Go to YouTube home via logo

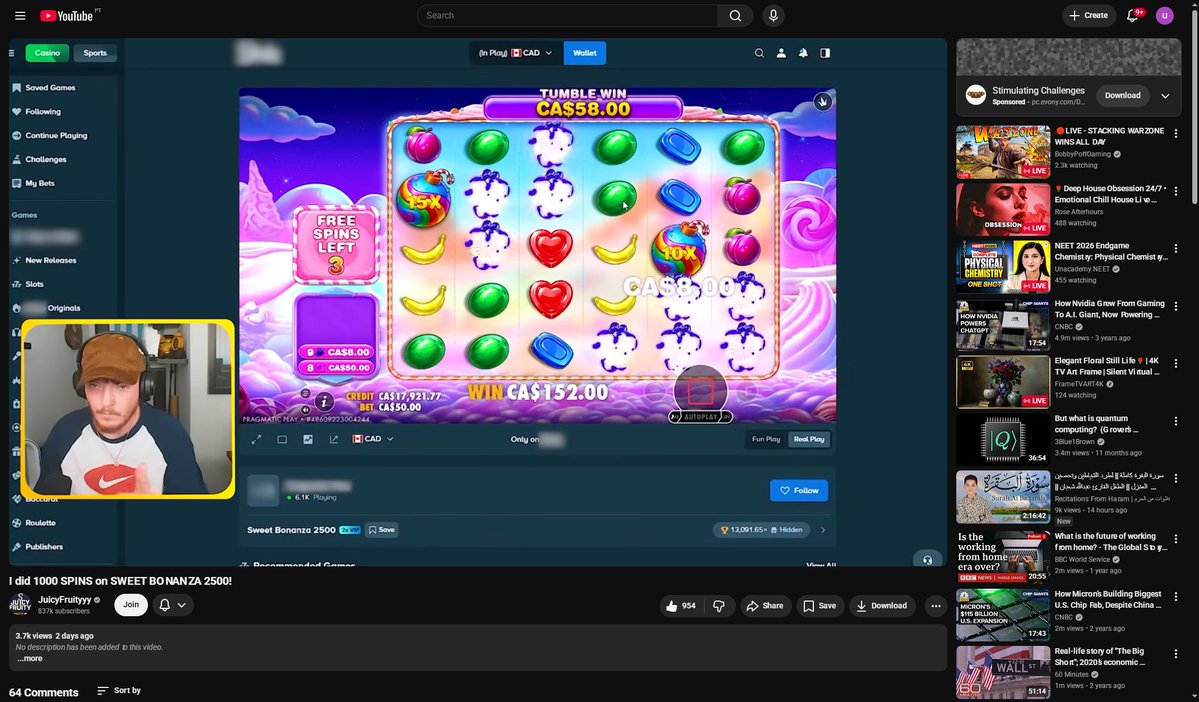point(67,15)
